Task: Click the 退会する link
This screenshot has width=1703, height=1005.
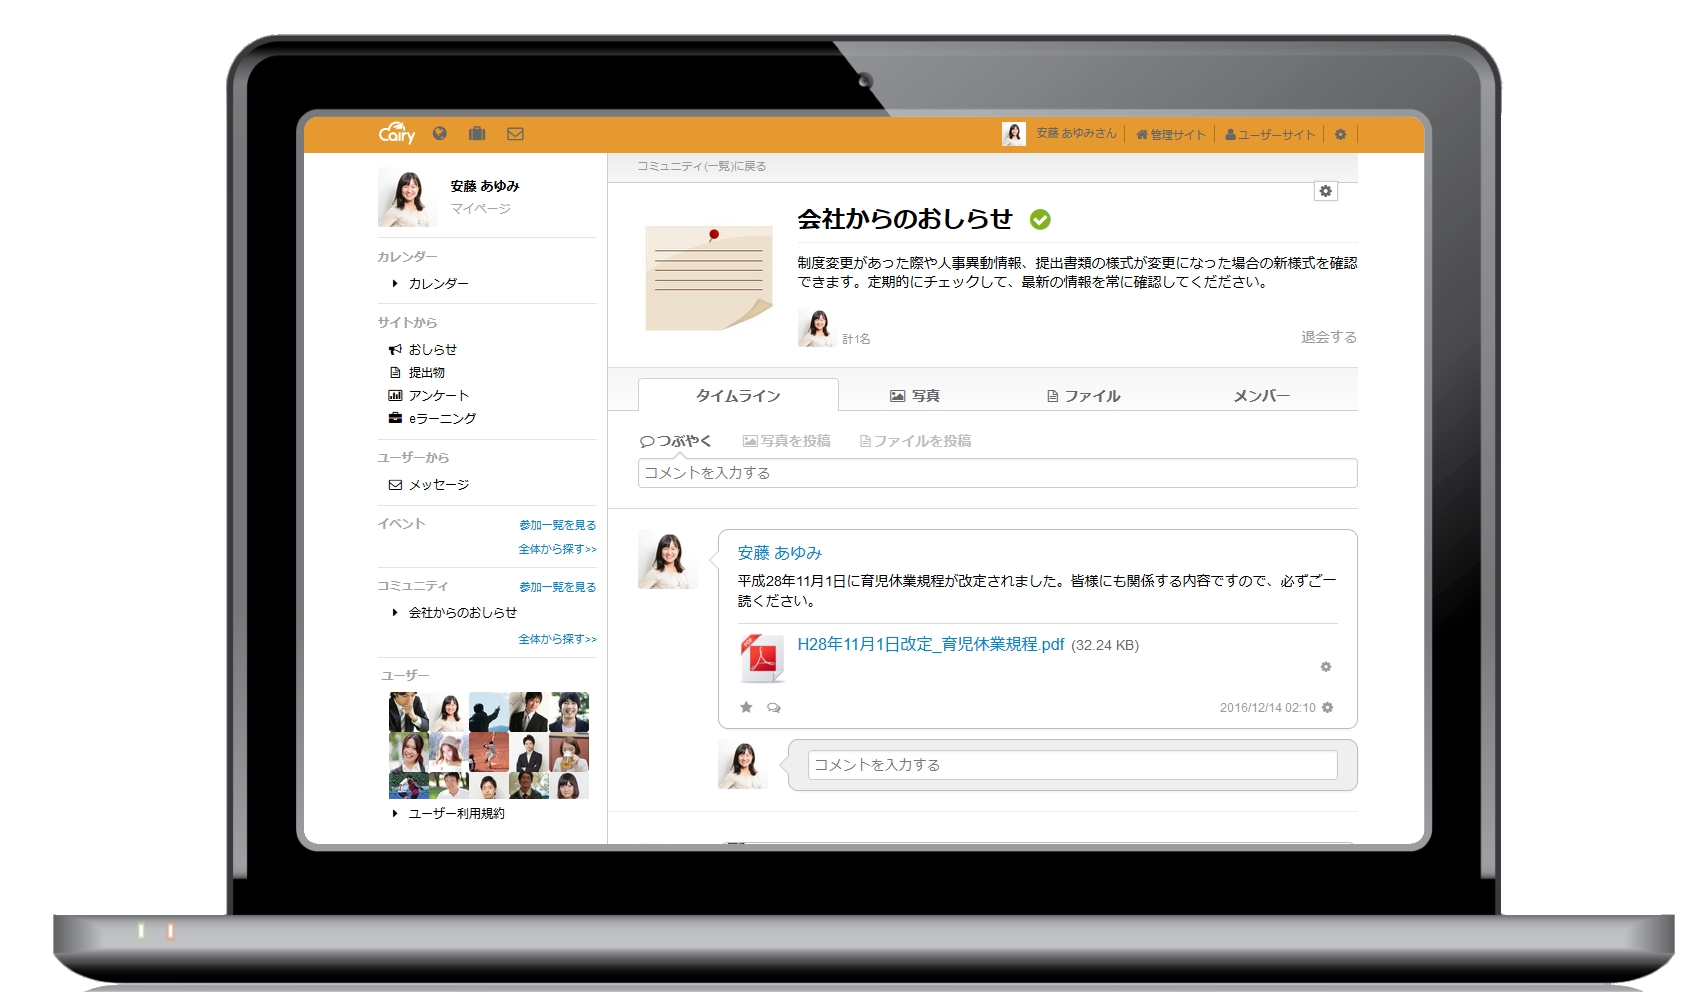Action: (1329, 337)
